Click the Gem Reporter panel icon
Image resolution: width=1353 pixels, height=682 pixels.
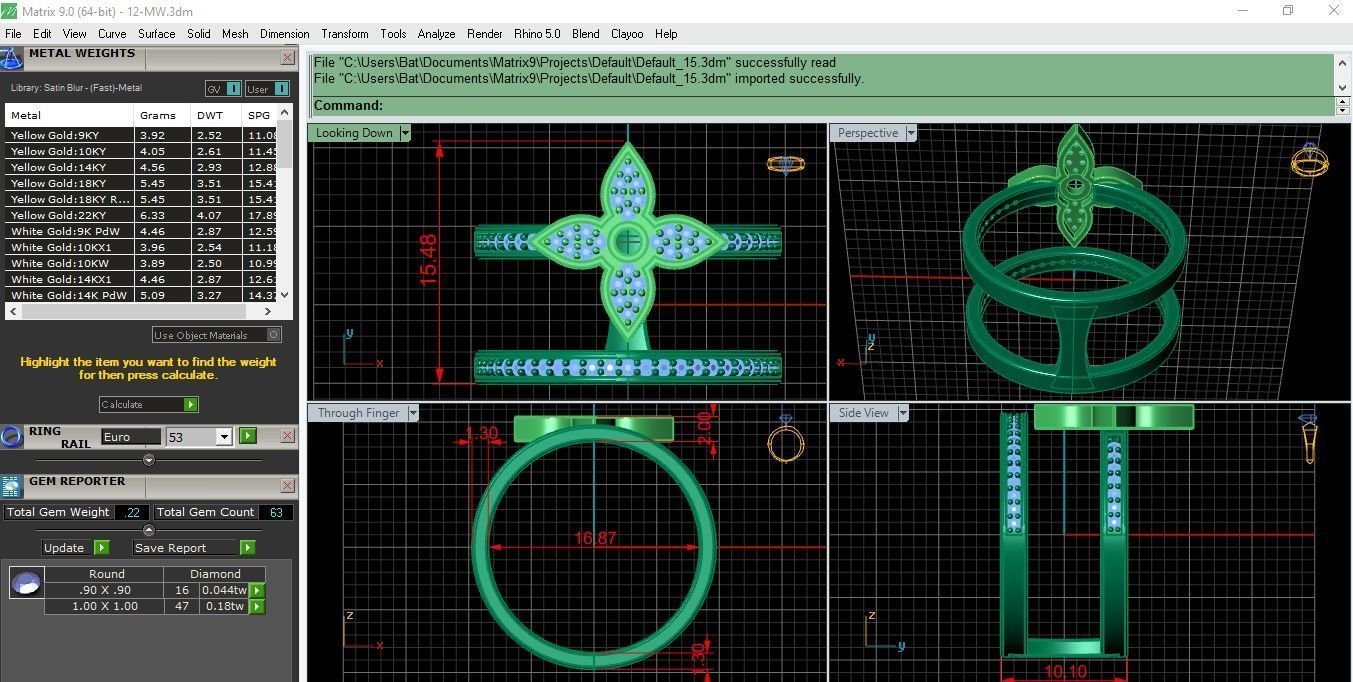11,487
